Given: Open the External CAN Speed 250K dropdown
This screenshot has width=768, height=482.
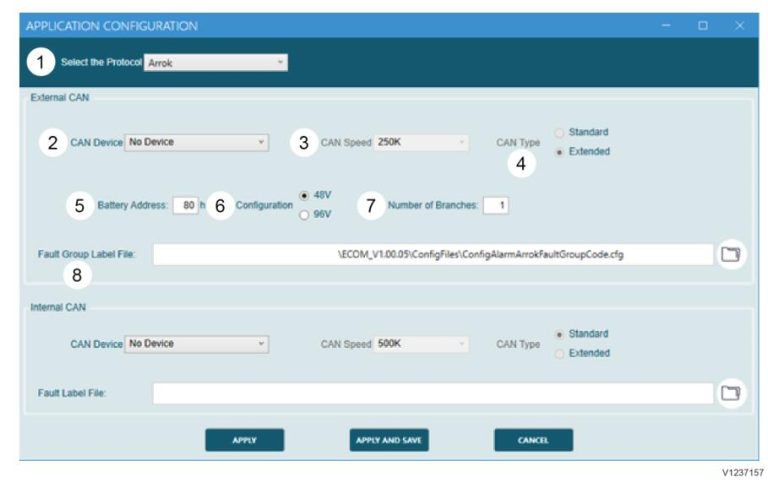Looking at the screenshot, I should pos(421,142).
